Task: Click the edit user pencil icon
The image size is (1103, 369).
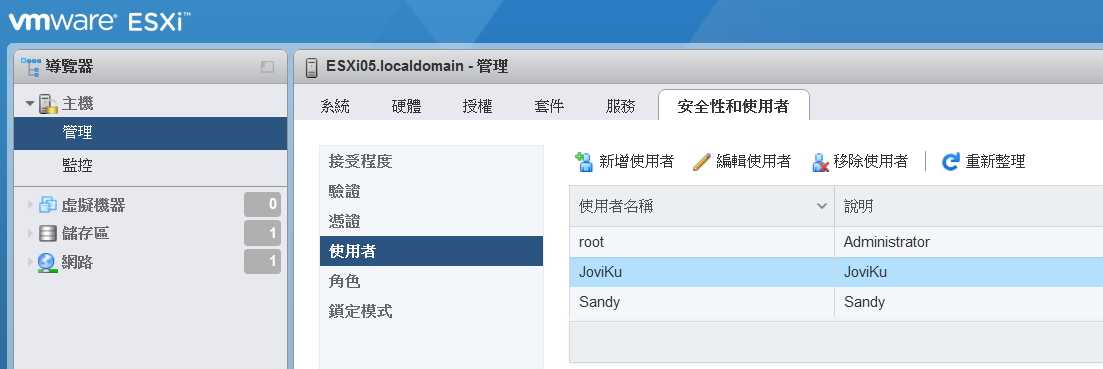Action: point(701,162)
